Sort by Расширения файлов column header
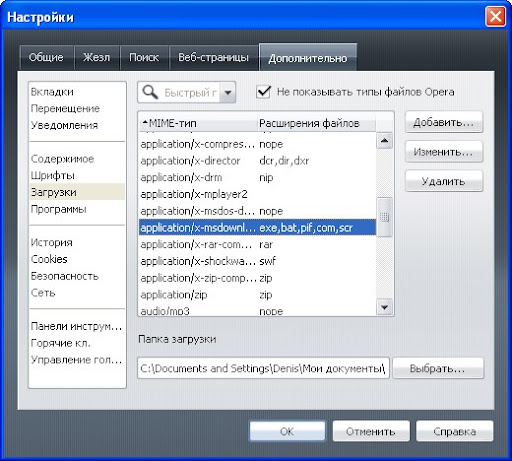The image size is (512, 461). [x=317, y=123]
